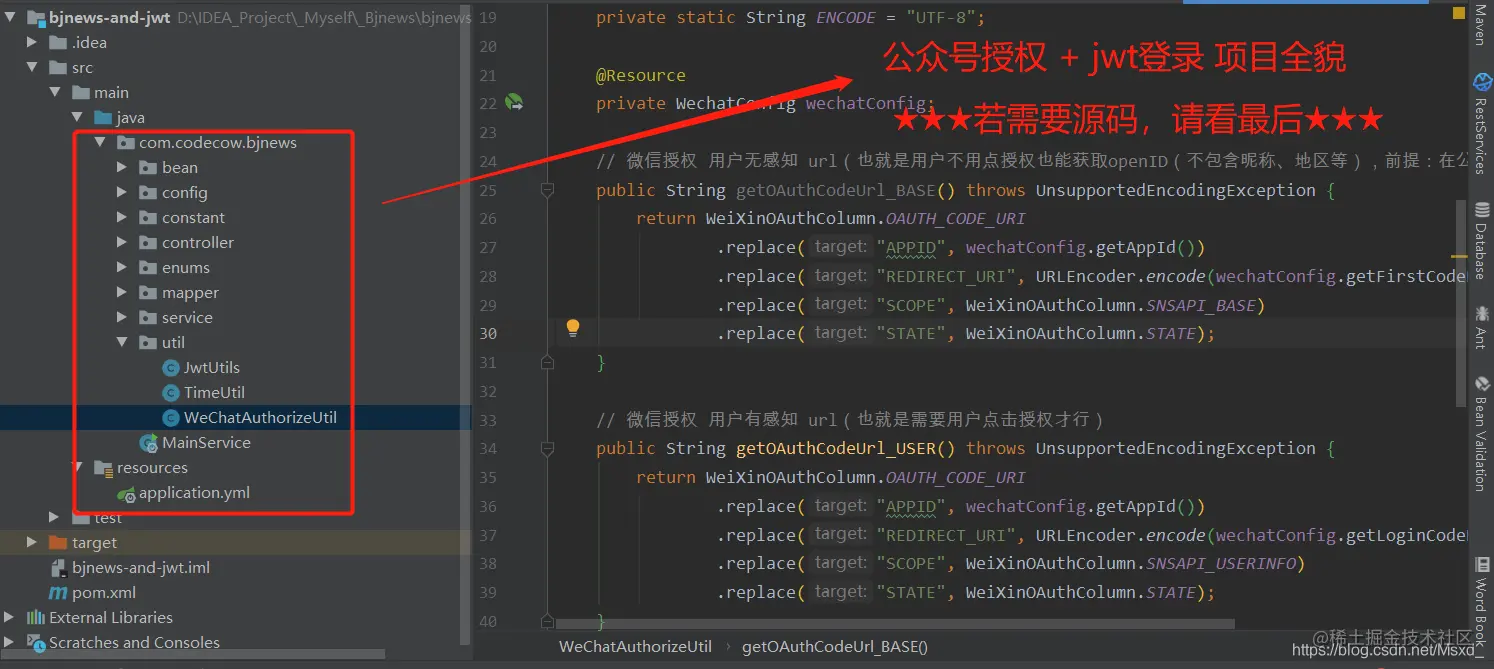Expand External Libraries node
The height and width of the screenshot is (669, 1494).
(x=10, y=618)
